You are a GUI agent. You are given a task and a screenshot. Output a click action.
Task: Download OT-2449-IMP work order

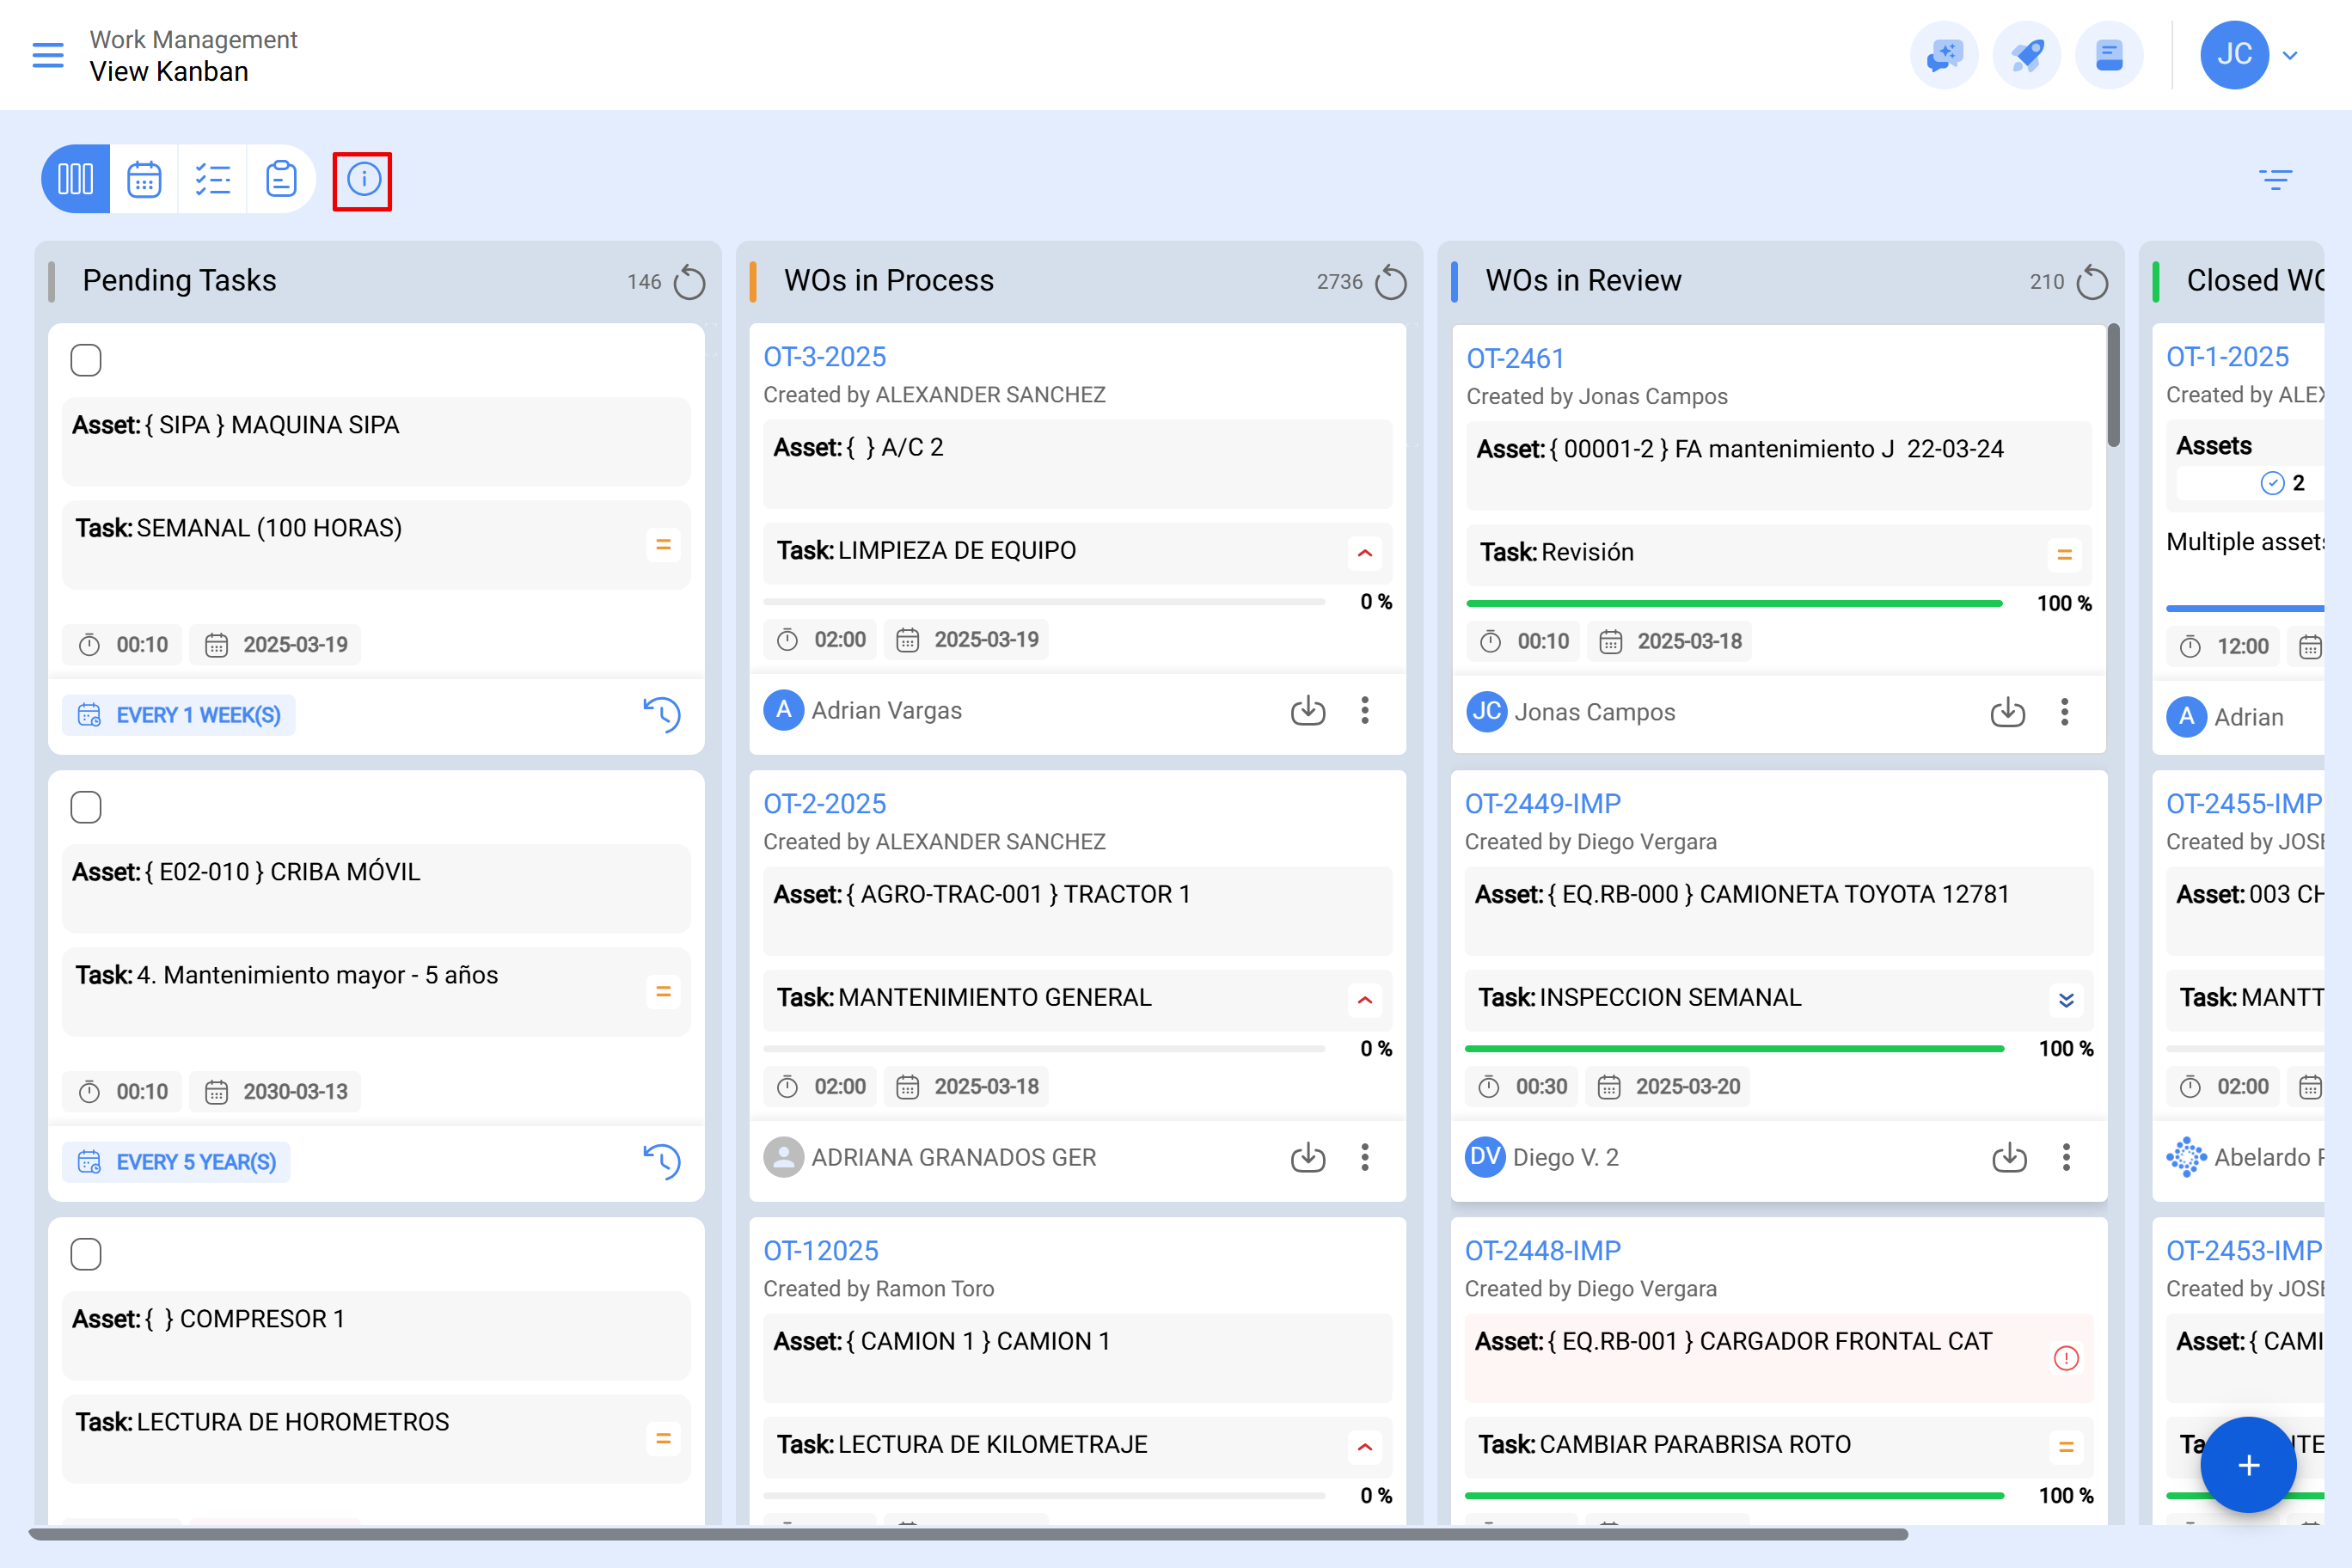coord(2010,1158)
